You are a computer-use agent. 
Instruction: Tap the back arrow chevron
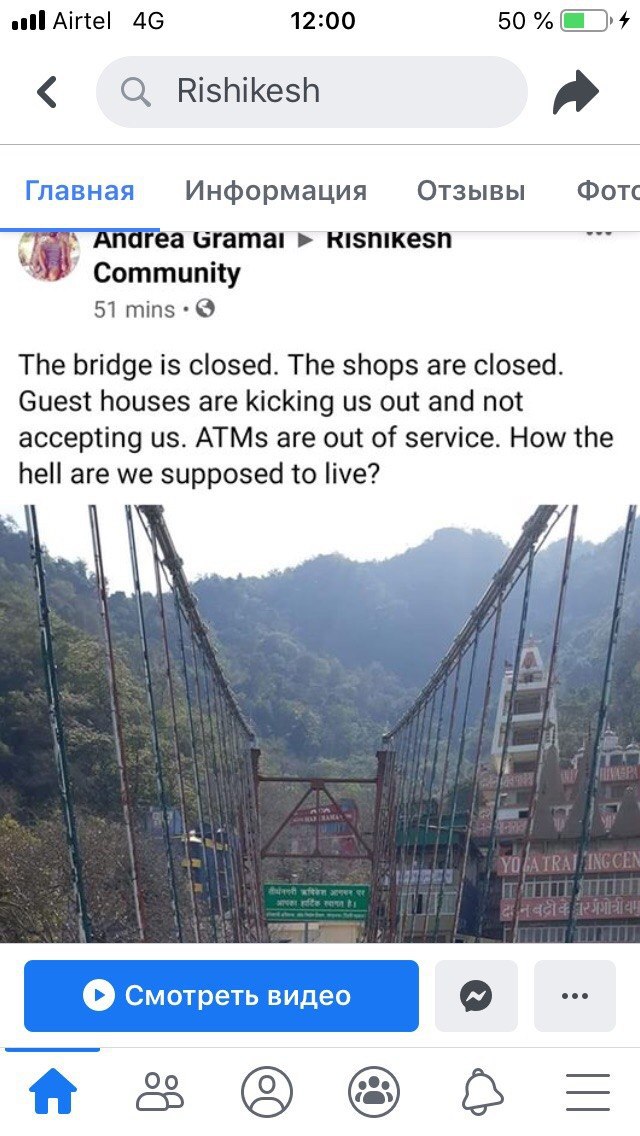tap(47, 92)
